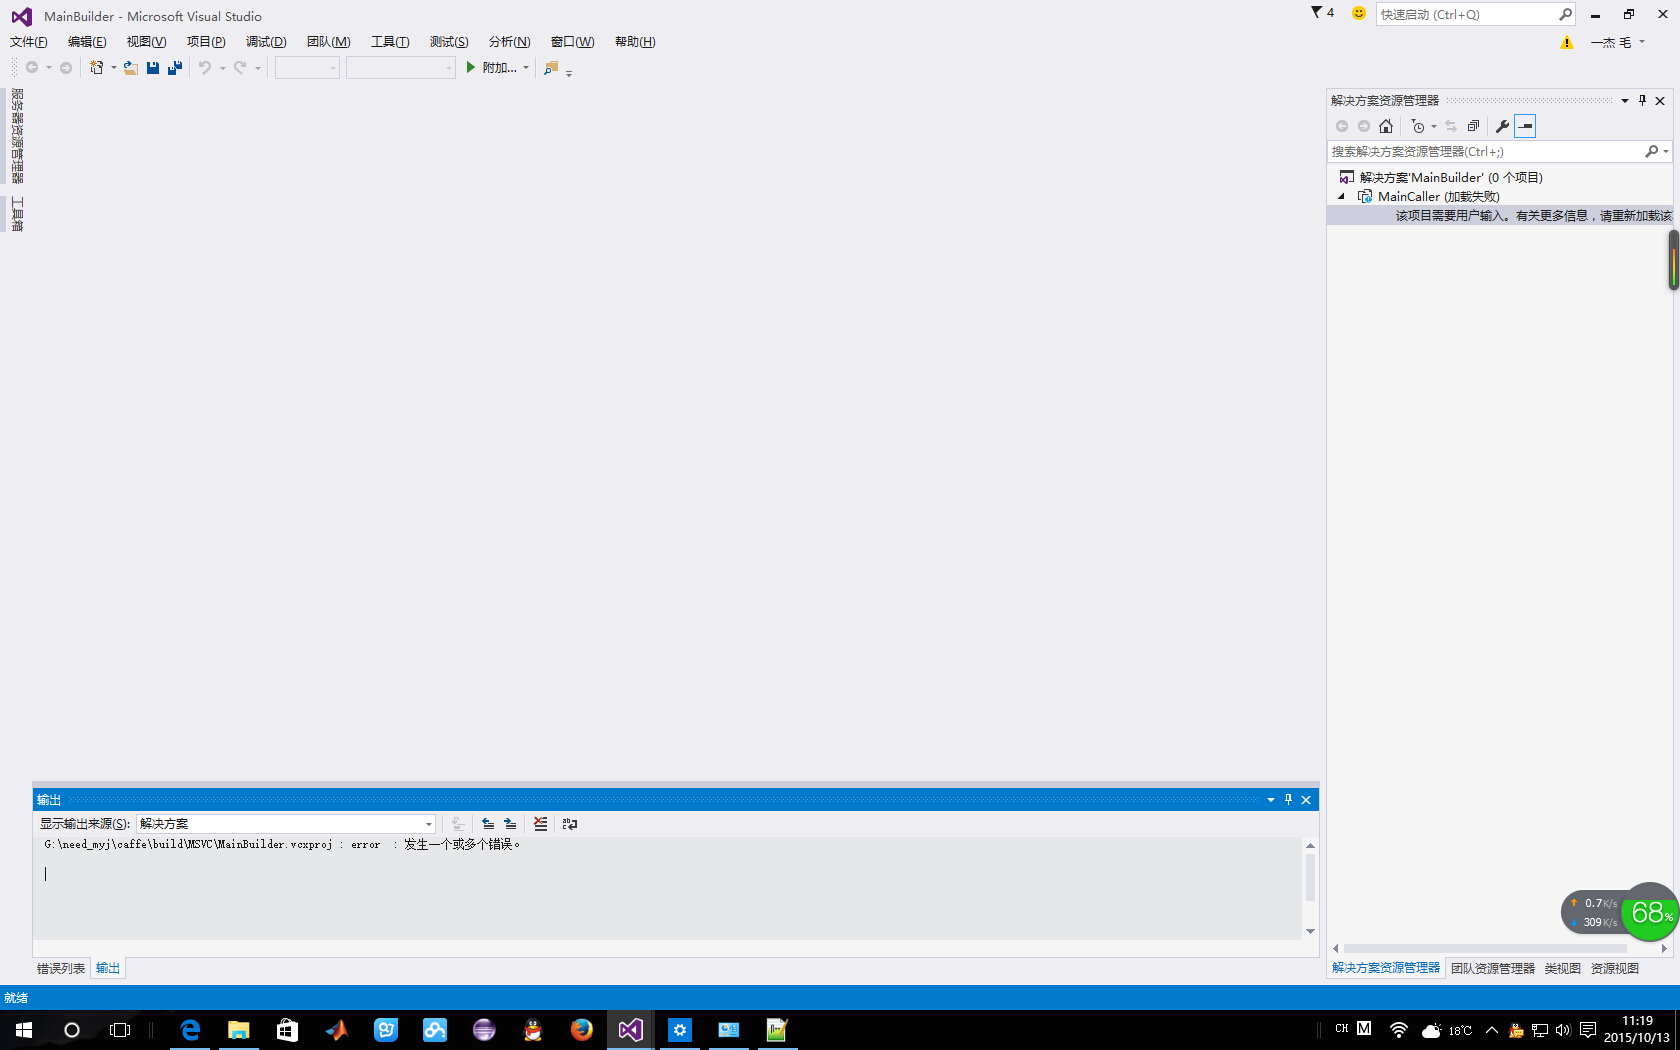Open the solution platforms combo box
The width and height of the screenshot is (1680, 1050).
point(401,68)
